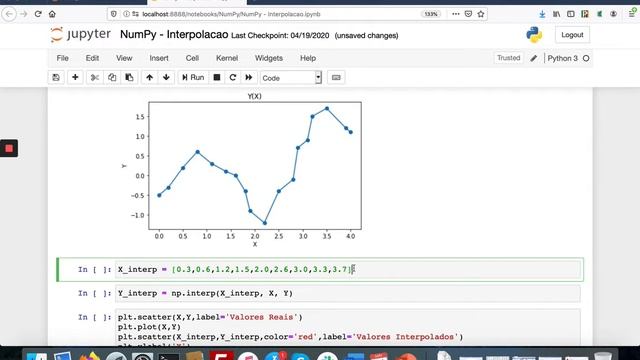Go forward in browser history
This screenshot has width=640, height=360.
[x=24, y=14]
